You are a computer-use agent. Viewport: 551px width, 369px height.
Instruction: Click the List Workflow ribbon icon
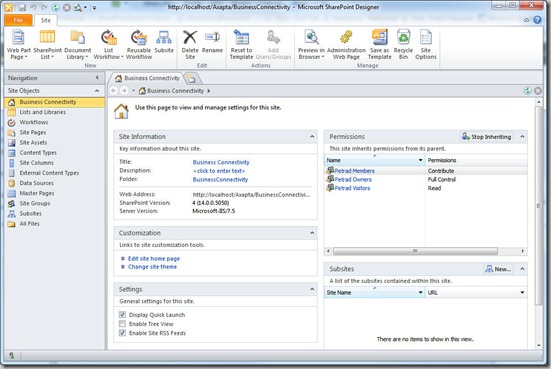click(109, 38)
